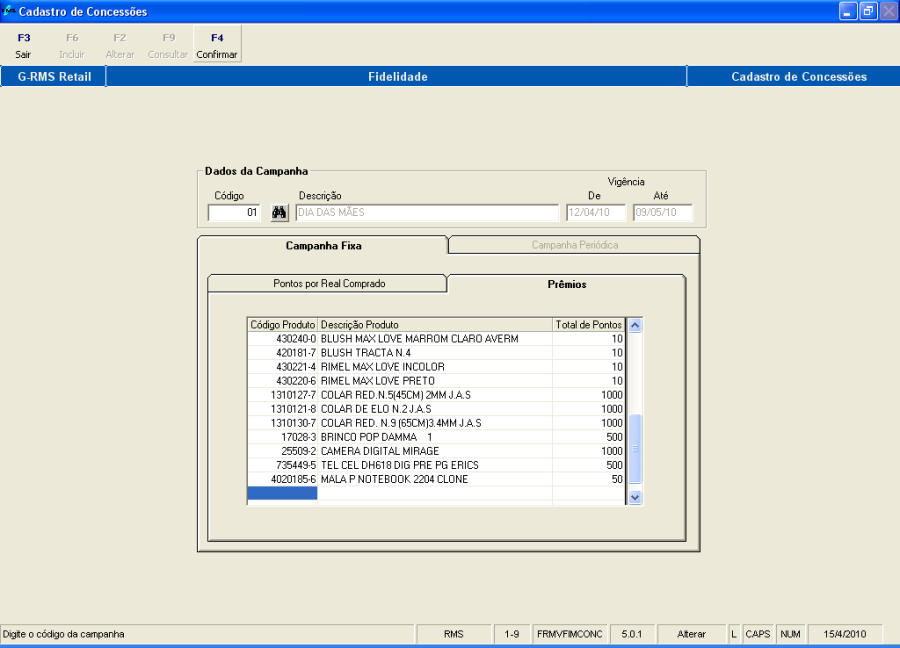Click the Descrição field DIA DAS MÃES
The width and height of the screenshot is (900, 648).
427,212
